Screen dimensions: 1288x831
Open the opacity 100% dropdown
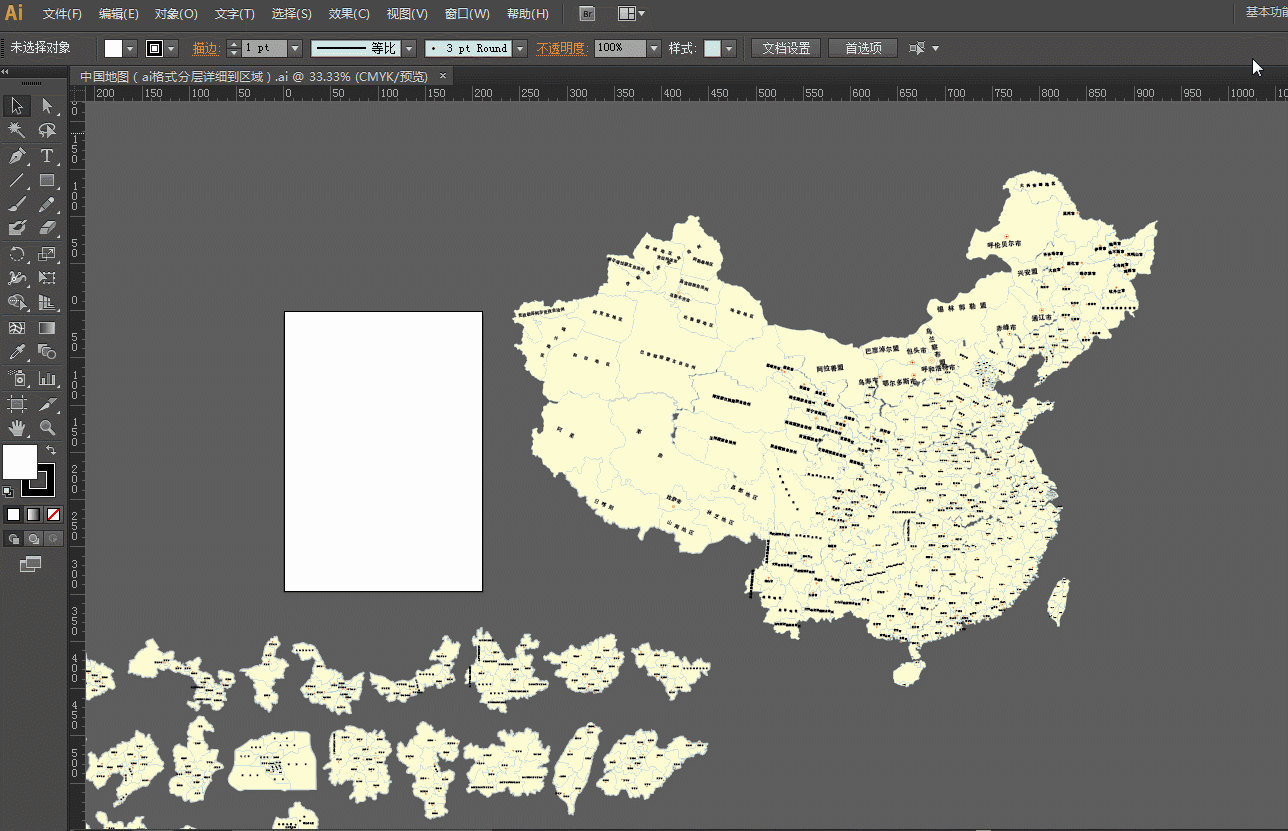click(x=654, y=48)
